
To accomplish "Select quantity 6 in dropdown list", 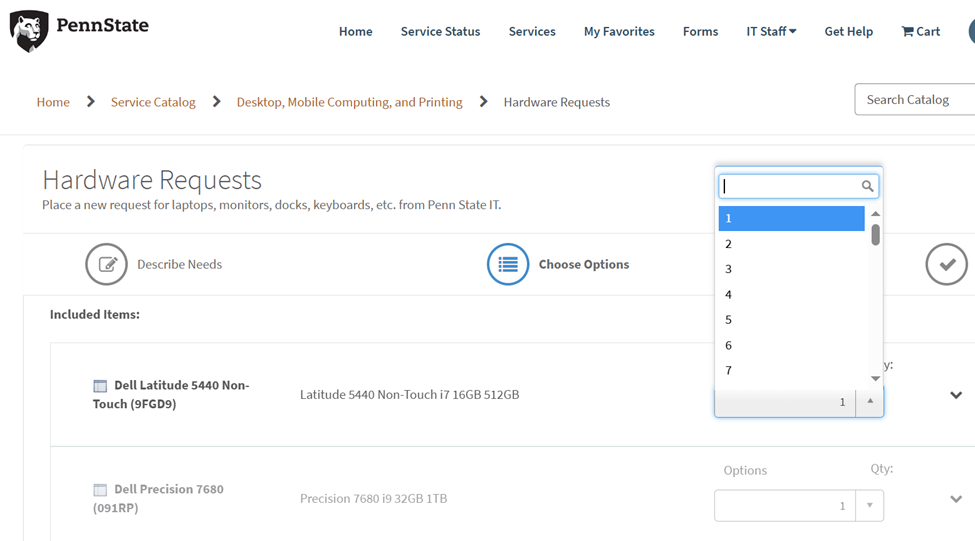I will (792, 345).
